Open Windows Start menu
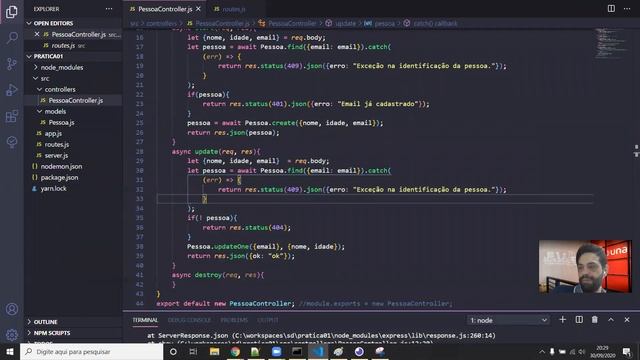Screen dimensions: 640x360 click(x=10, y=351)
